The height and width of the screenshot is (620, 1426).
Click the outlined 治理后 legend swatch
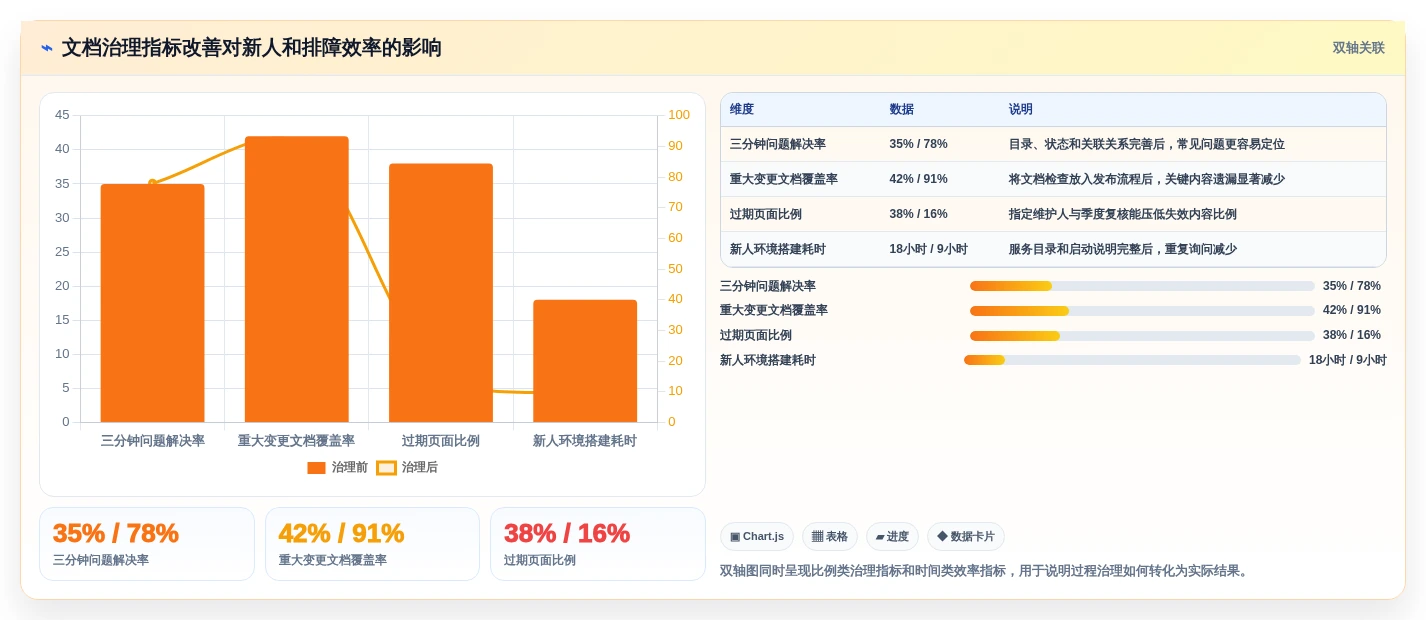click(x=386, y=467)
